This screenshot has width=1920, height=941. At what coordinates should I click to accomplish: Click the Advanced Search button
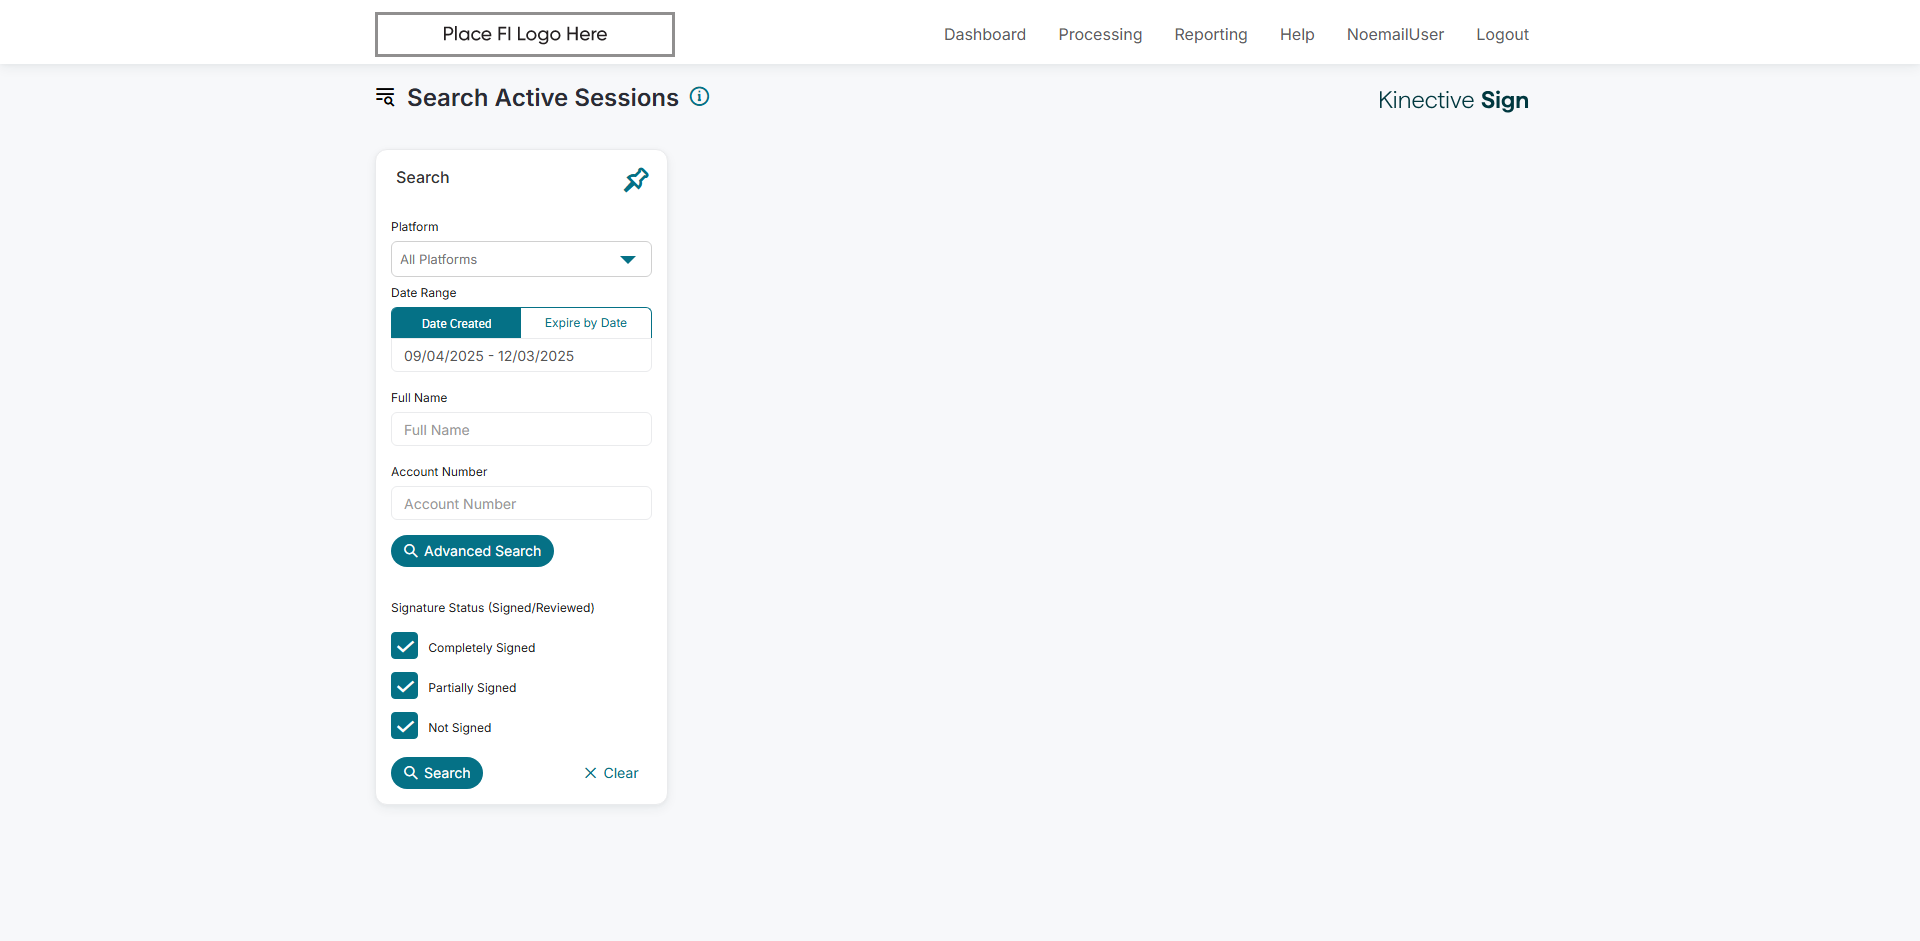(x=472, y=551)
